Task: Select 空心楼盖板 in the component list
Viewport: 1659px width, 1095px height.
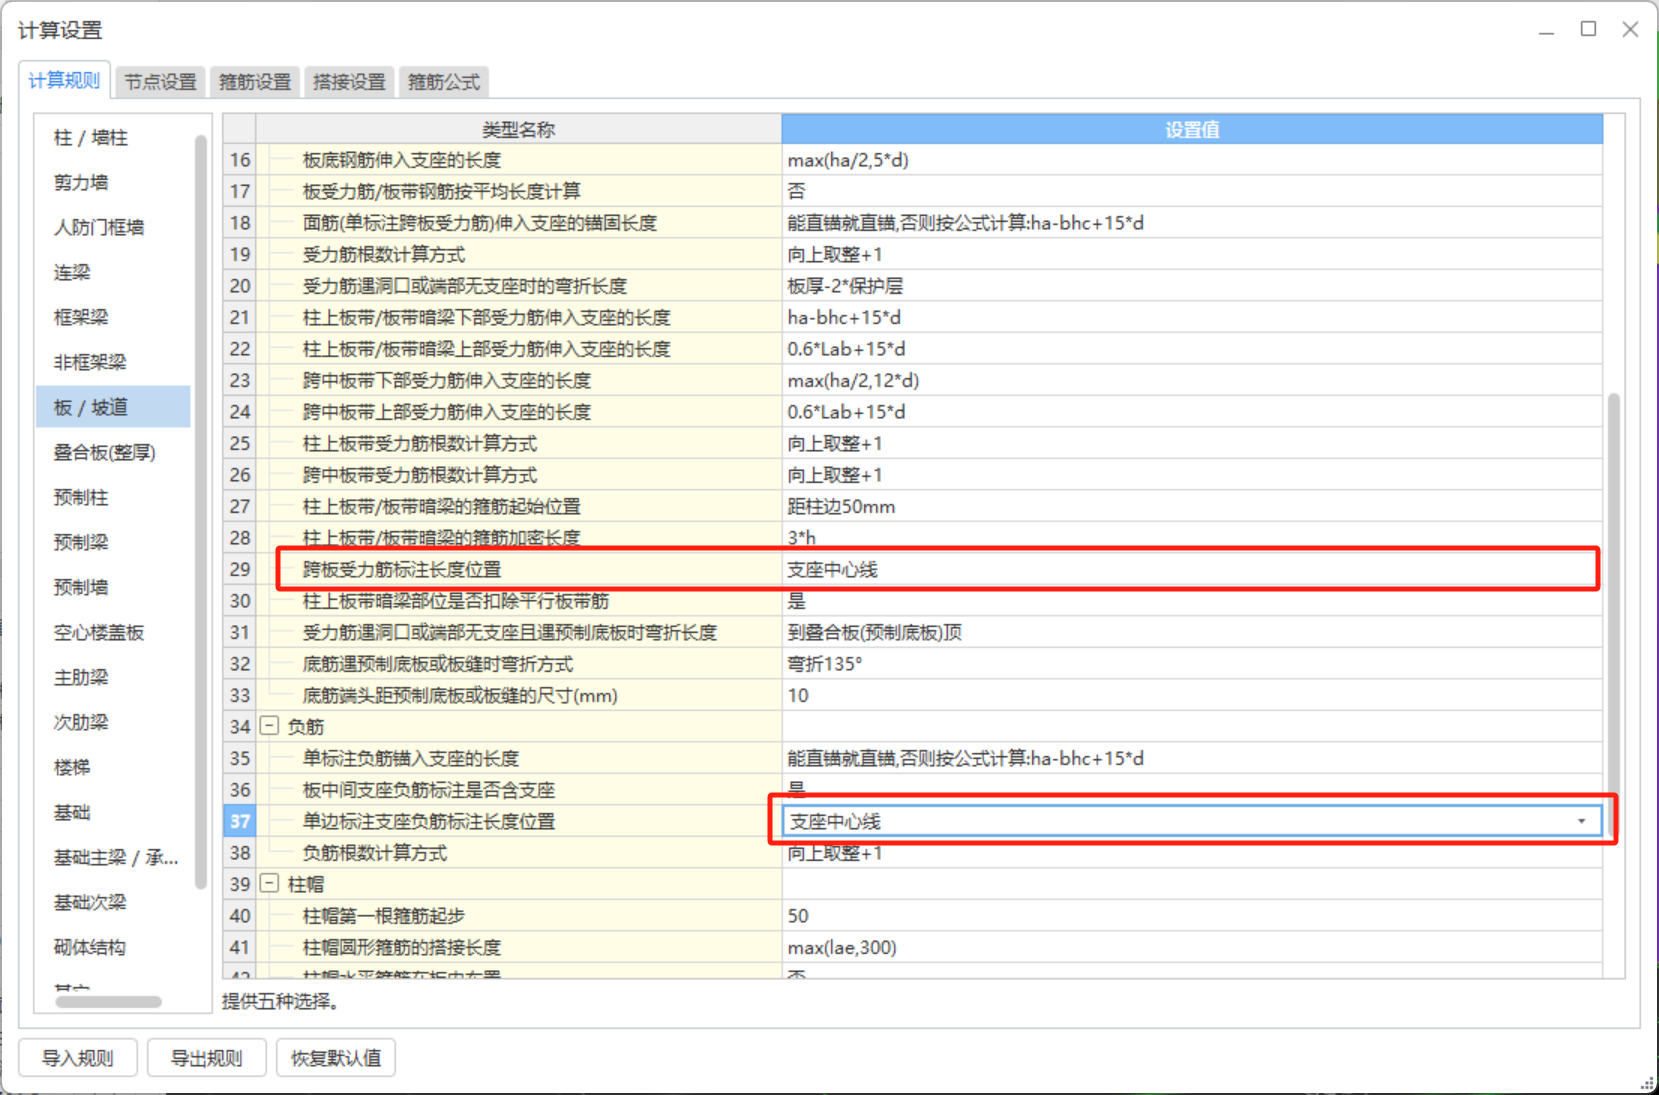Action: [x=113, y=632]
